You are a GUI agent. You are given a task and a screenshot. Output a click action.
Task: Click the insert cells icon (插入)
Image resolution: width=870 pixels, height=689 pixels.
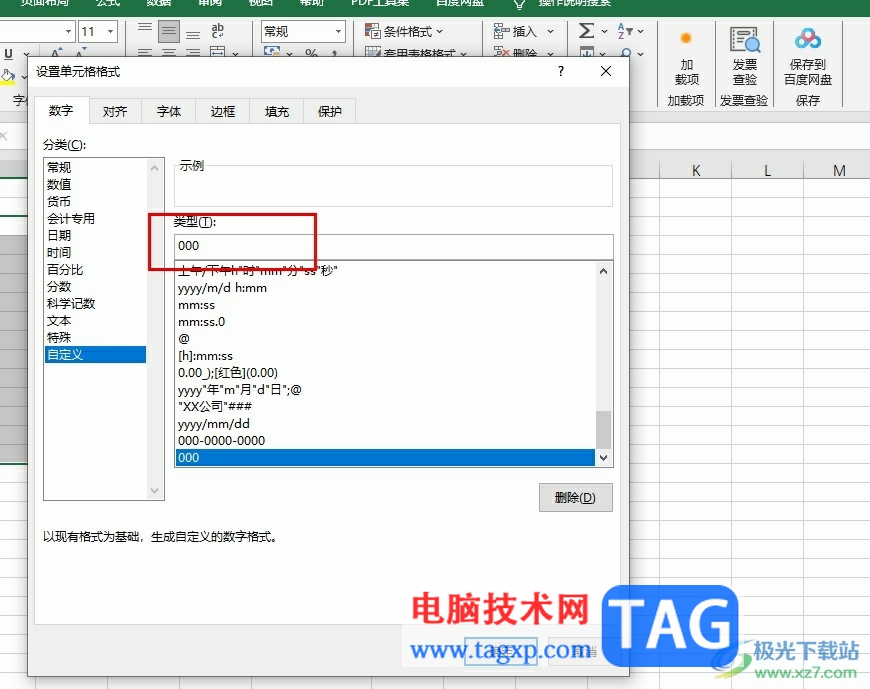click(x=501, y=31)
